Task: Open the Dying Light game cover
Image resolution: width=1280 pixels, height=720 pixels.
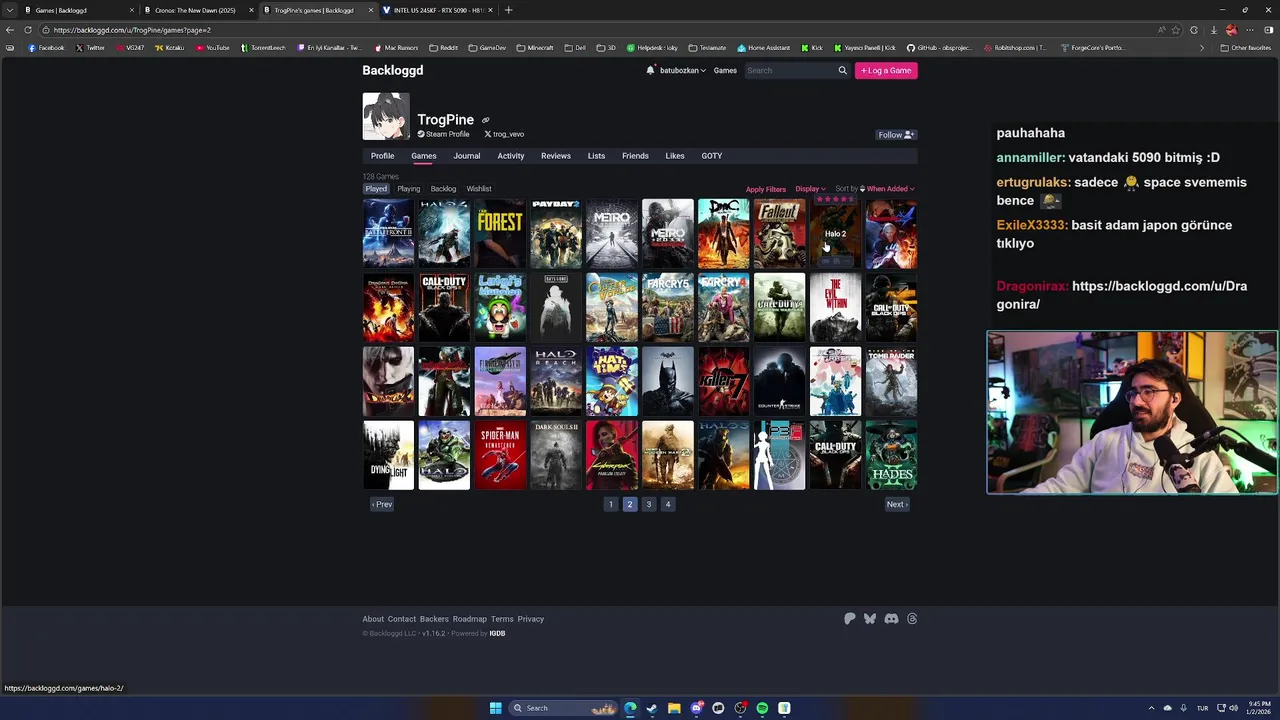Action: click(x=388, y=455)
